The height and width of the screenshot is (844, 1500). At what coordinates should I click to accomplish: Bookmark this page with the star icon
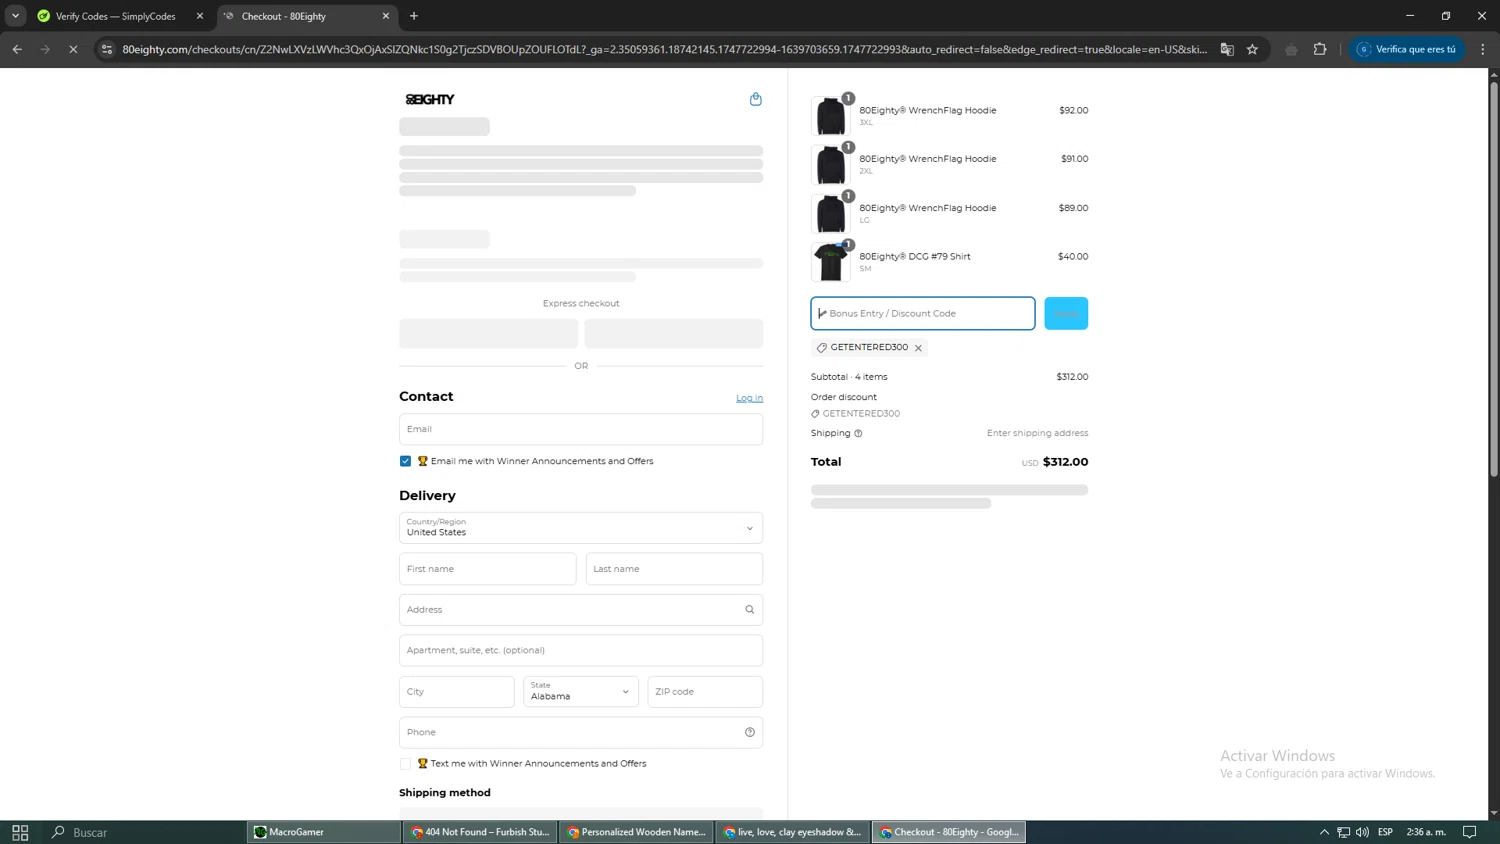1252,49
